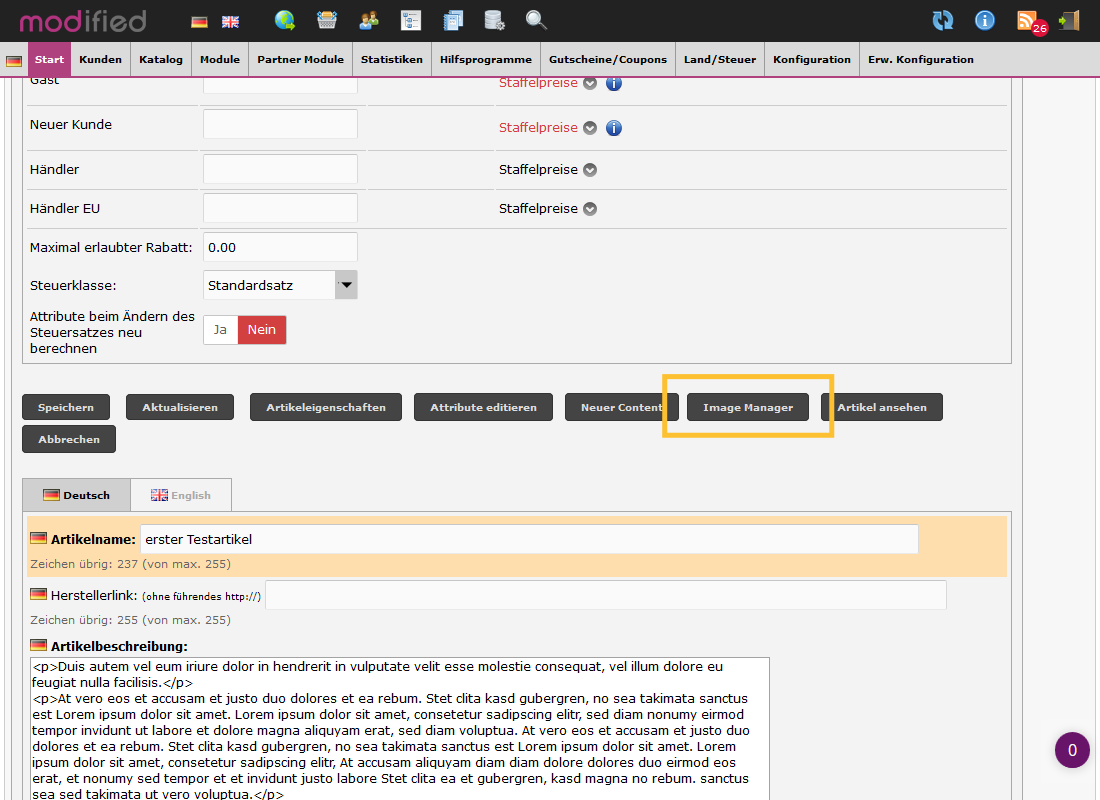Select the category tree icon in the toolbar

coord(411,20)
